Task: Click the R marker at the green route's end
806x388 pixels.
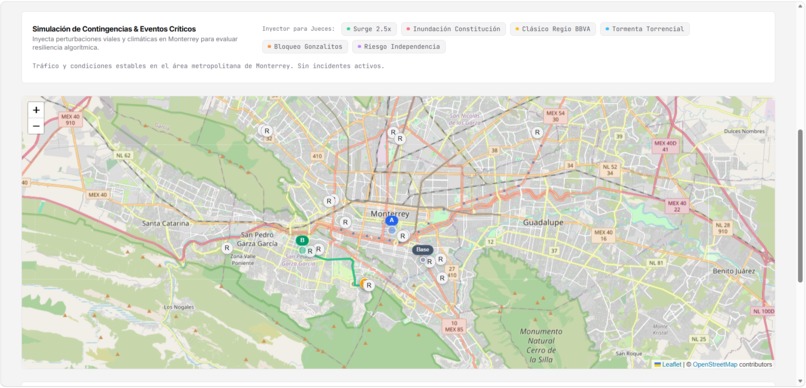Action: click(369, 285)
